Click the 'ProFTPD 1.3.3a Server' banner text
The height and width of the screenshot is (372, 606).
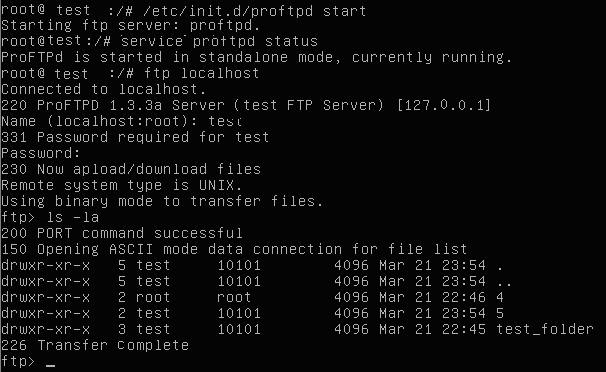(x=131, y=105)
